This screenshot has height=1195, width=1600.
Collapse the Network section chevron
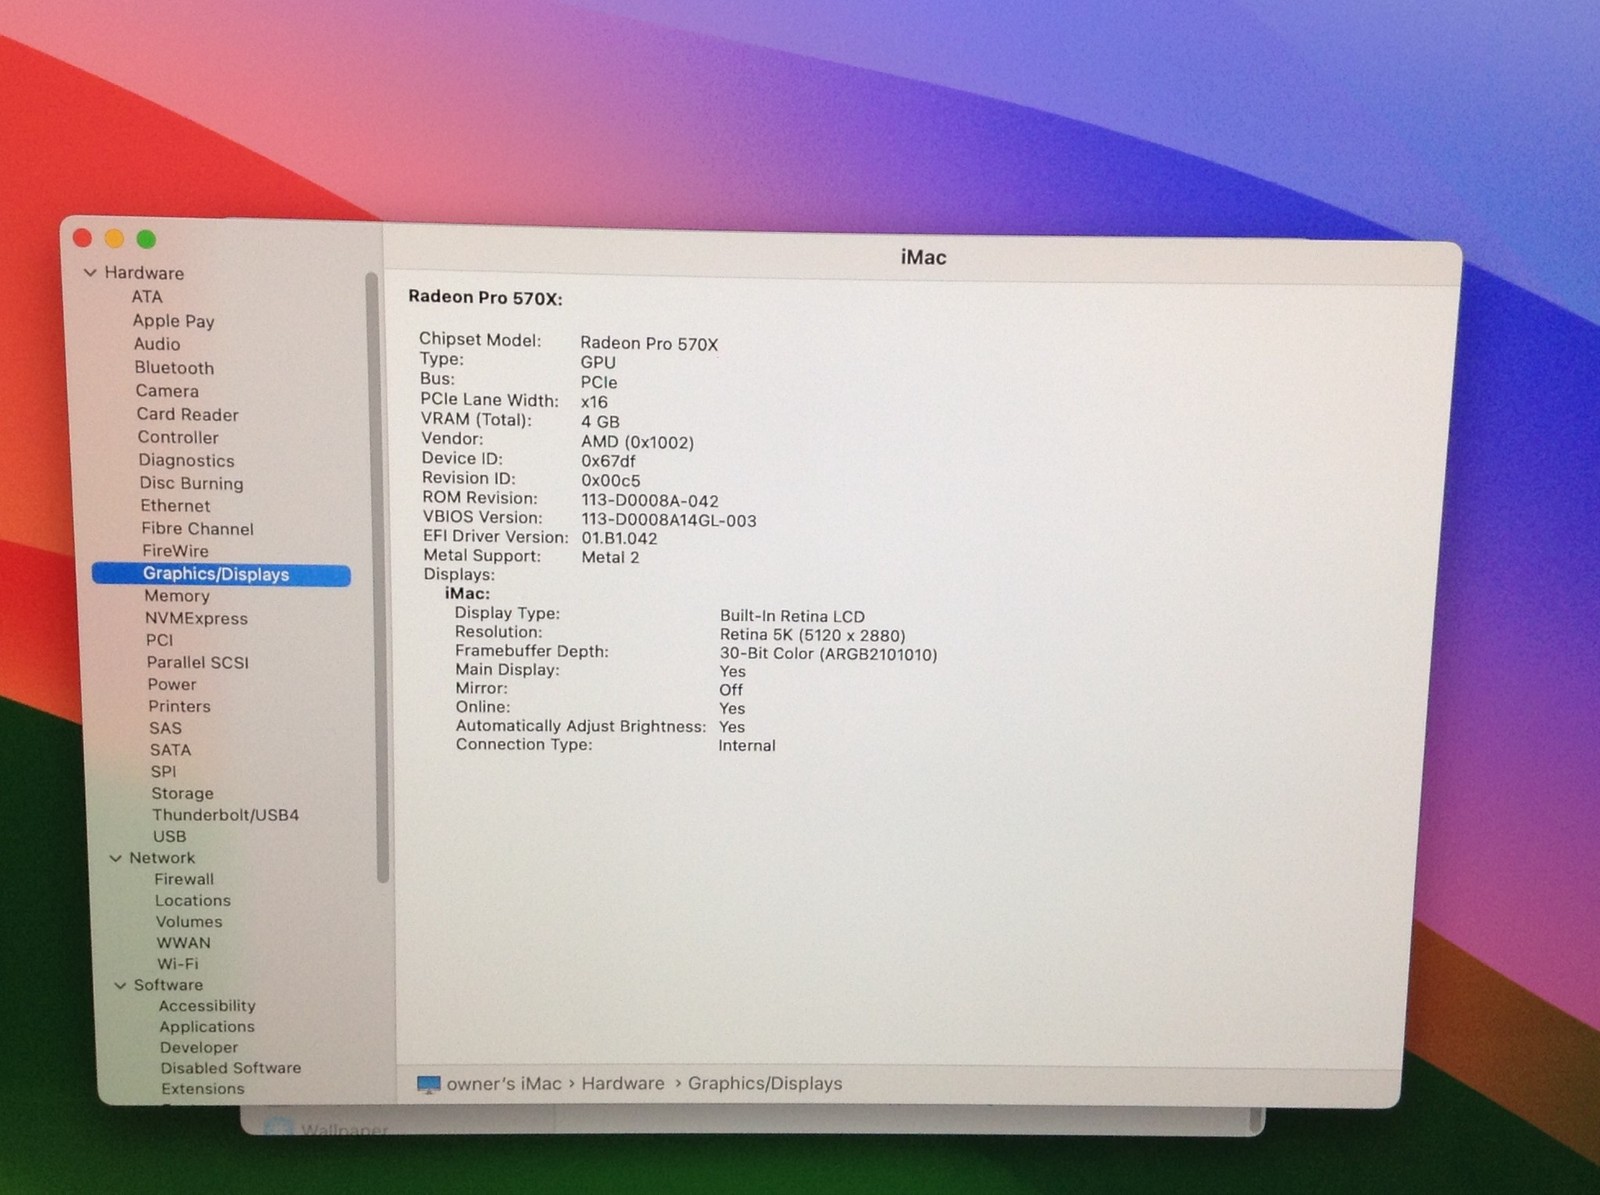click(115, 858)
